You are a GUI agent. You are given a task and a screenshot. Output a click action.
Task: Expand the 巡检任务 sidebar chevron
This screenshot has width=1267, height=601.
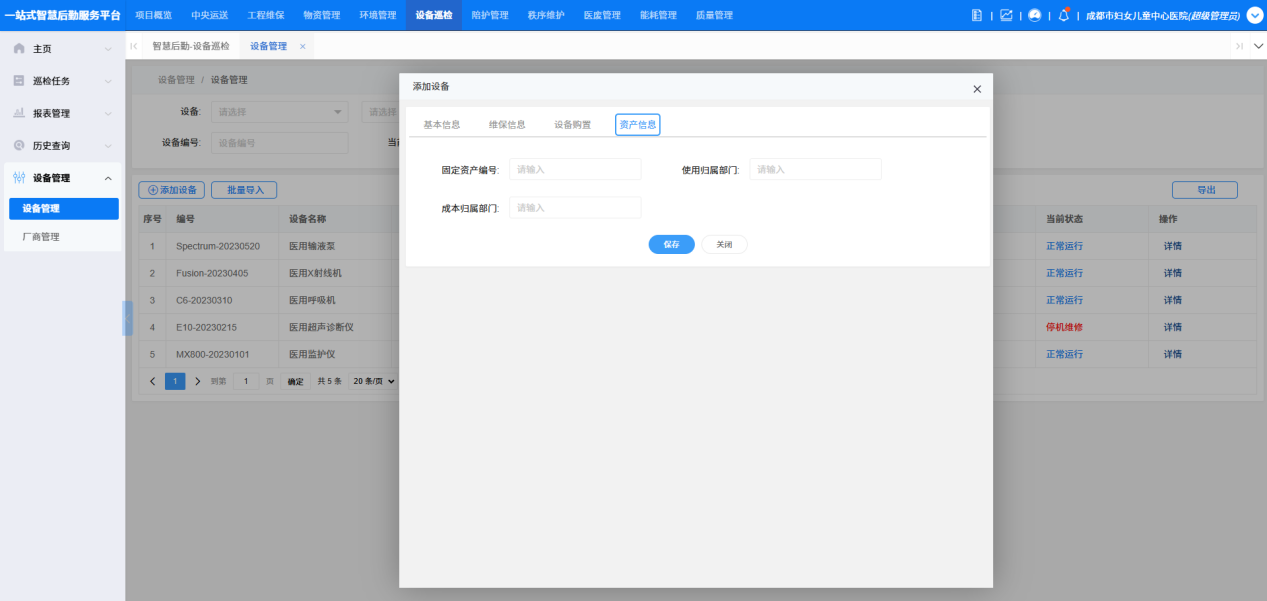108,81
